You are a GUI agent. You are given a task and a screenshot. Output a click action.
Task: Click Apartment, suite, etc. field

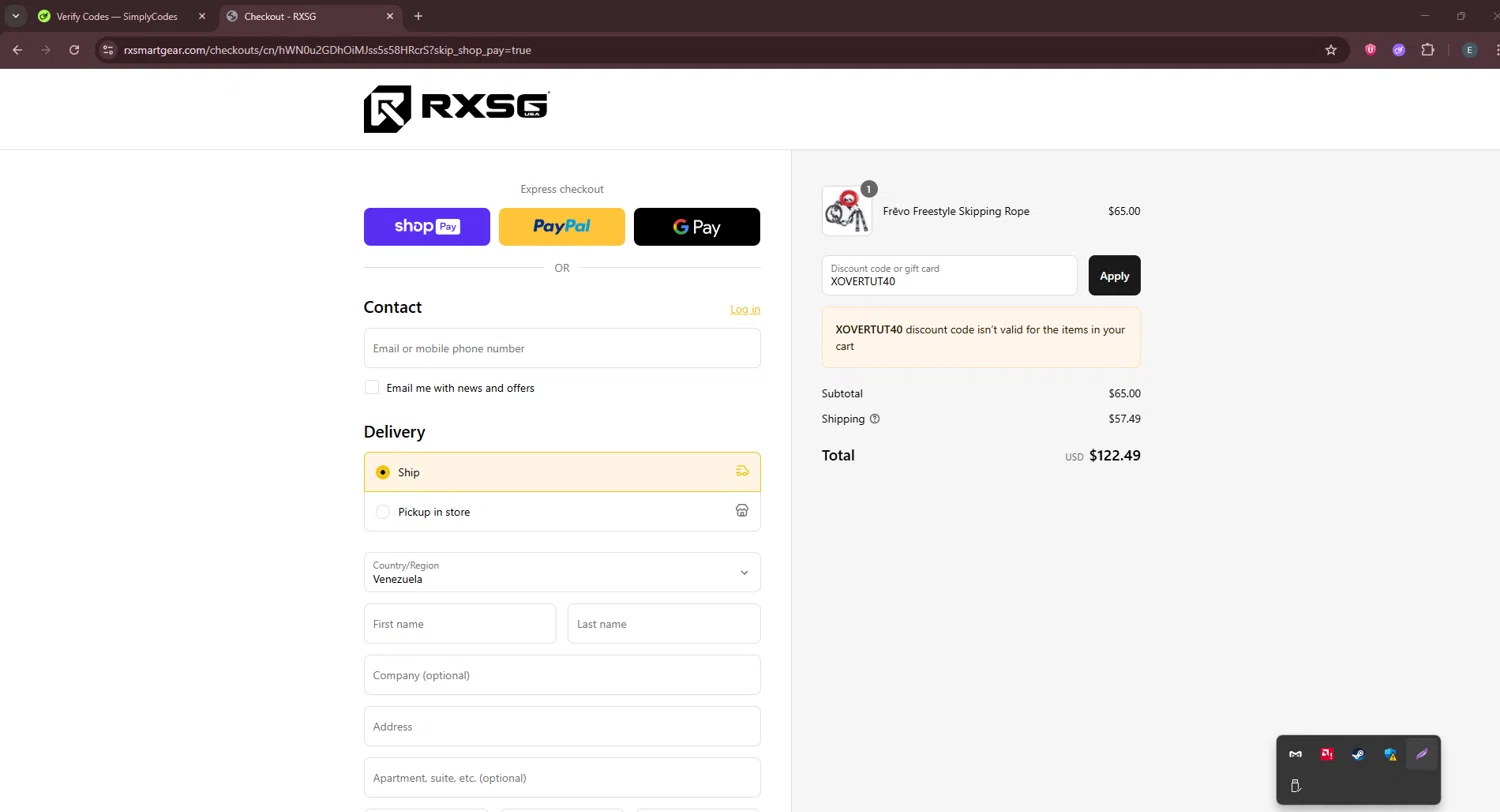click(562, 777)
